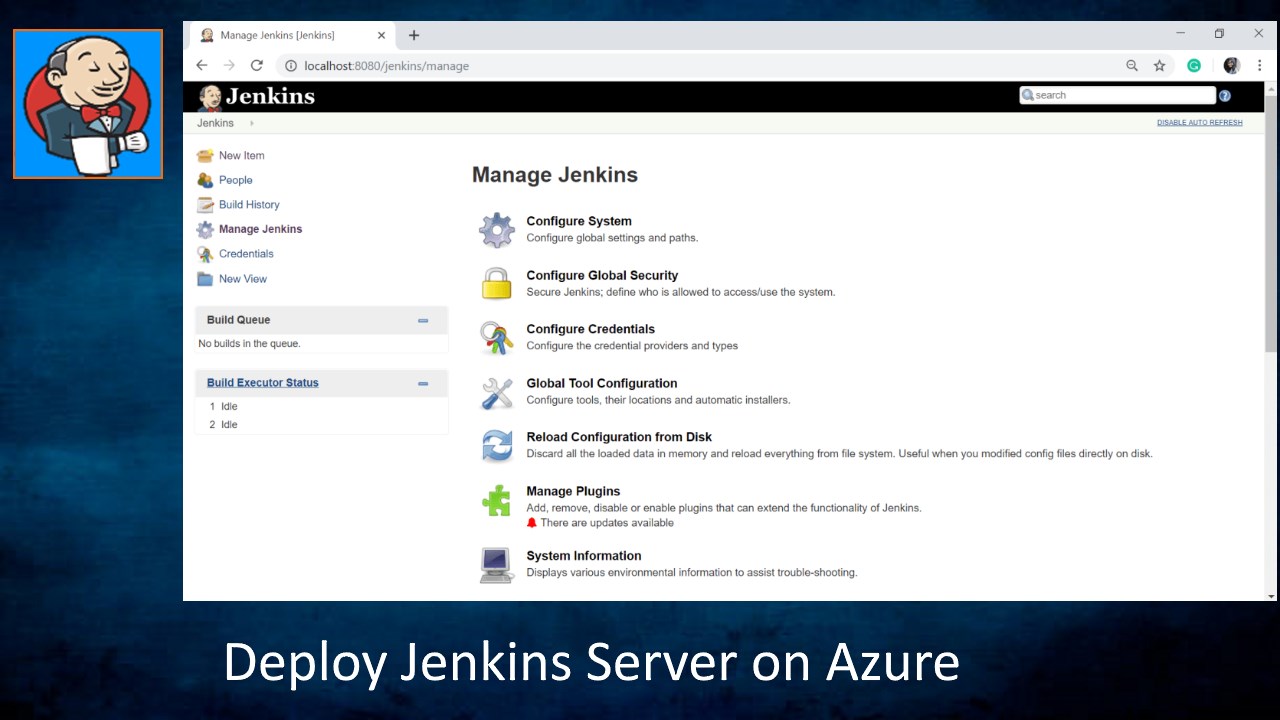Click the "There are updates available" text

point(607,523)
